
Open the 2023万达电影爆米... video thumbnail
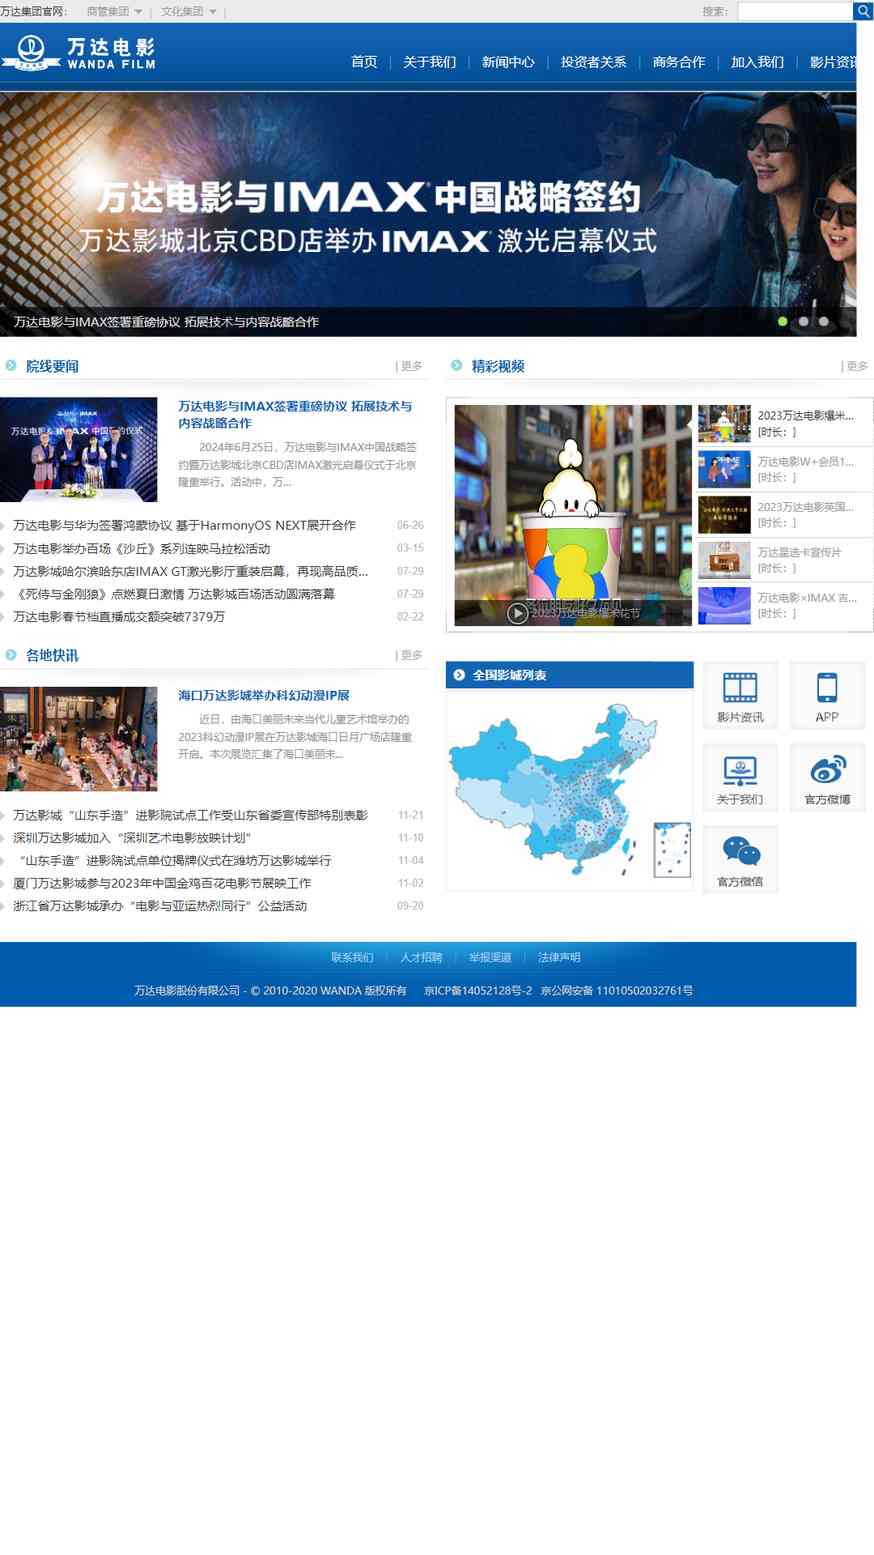coord(724,424)
